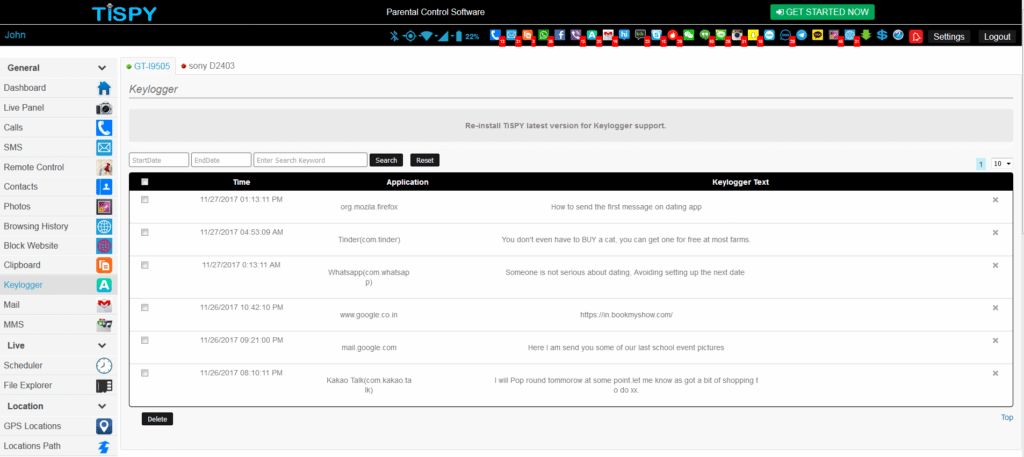The width and height of the screenshot is (1024, 457).
Task: Open Dashboard home icon in sidebar
Action: 104,88
